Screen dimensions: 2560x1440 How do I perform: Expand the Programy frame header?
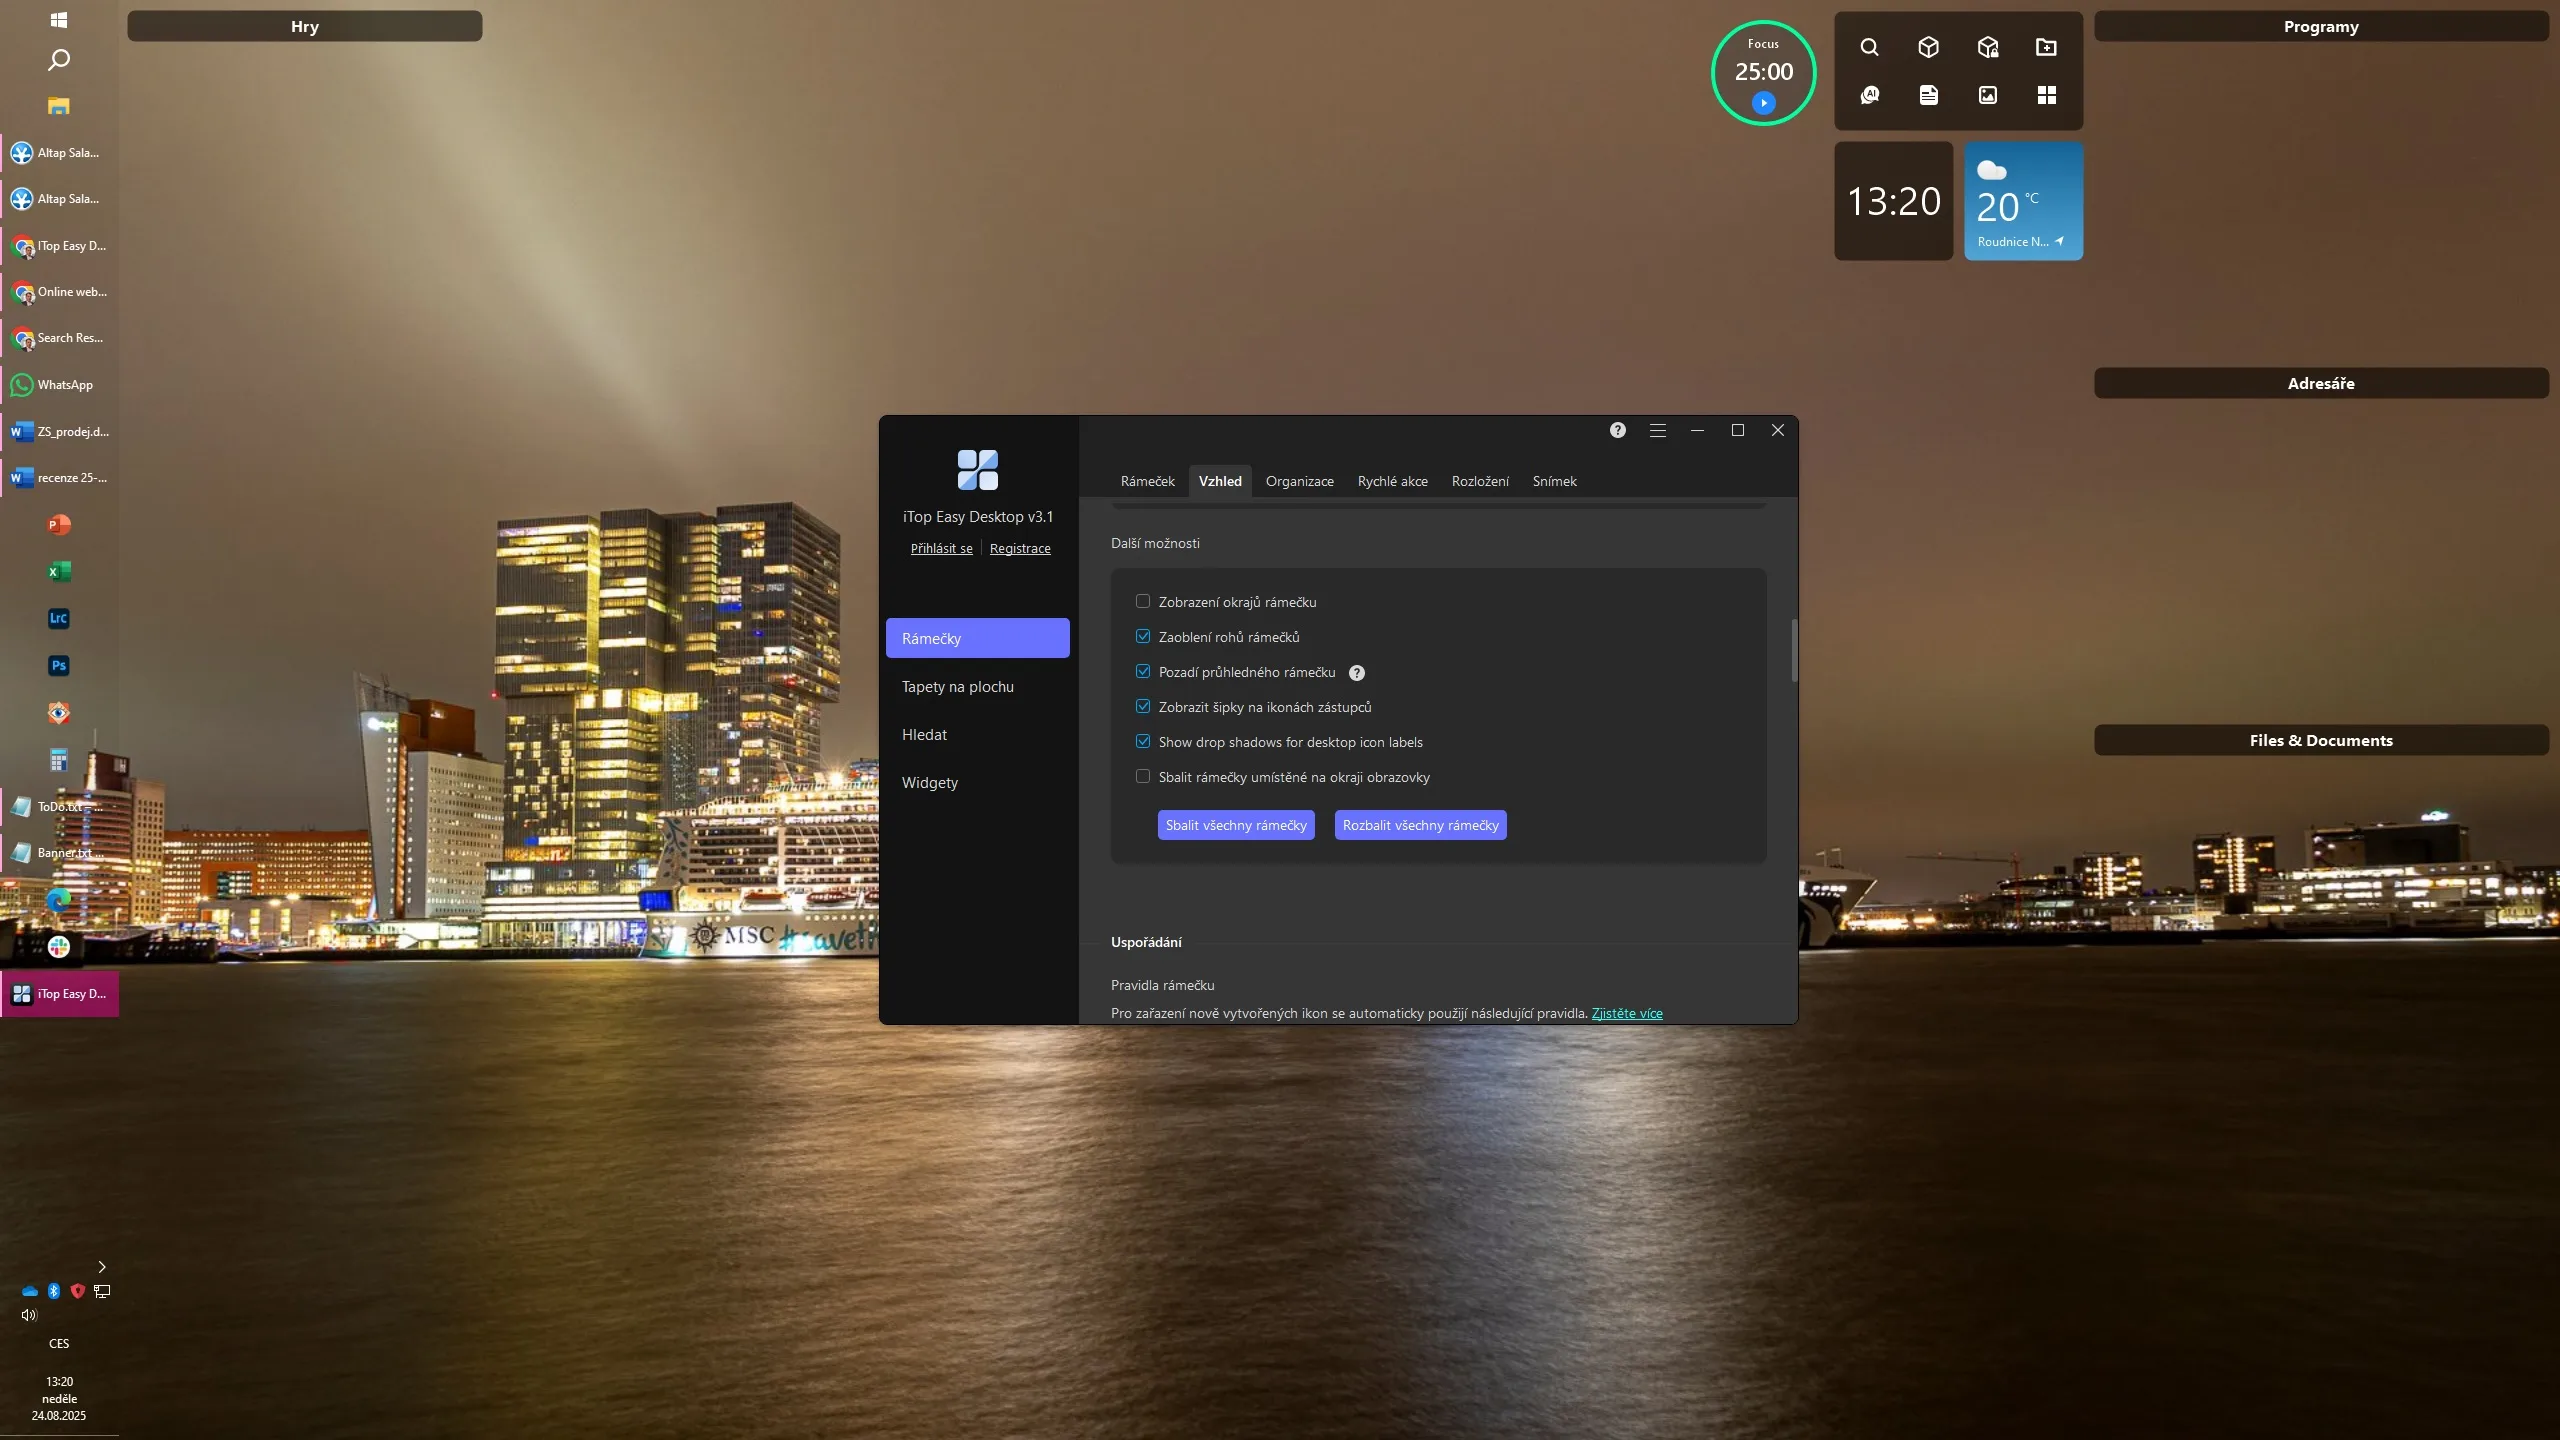[x=2320, y=27]
